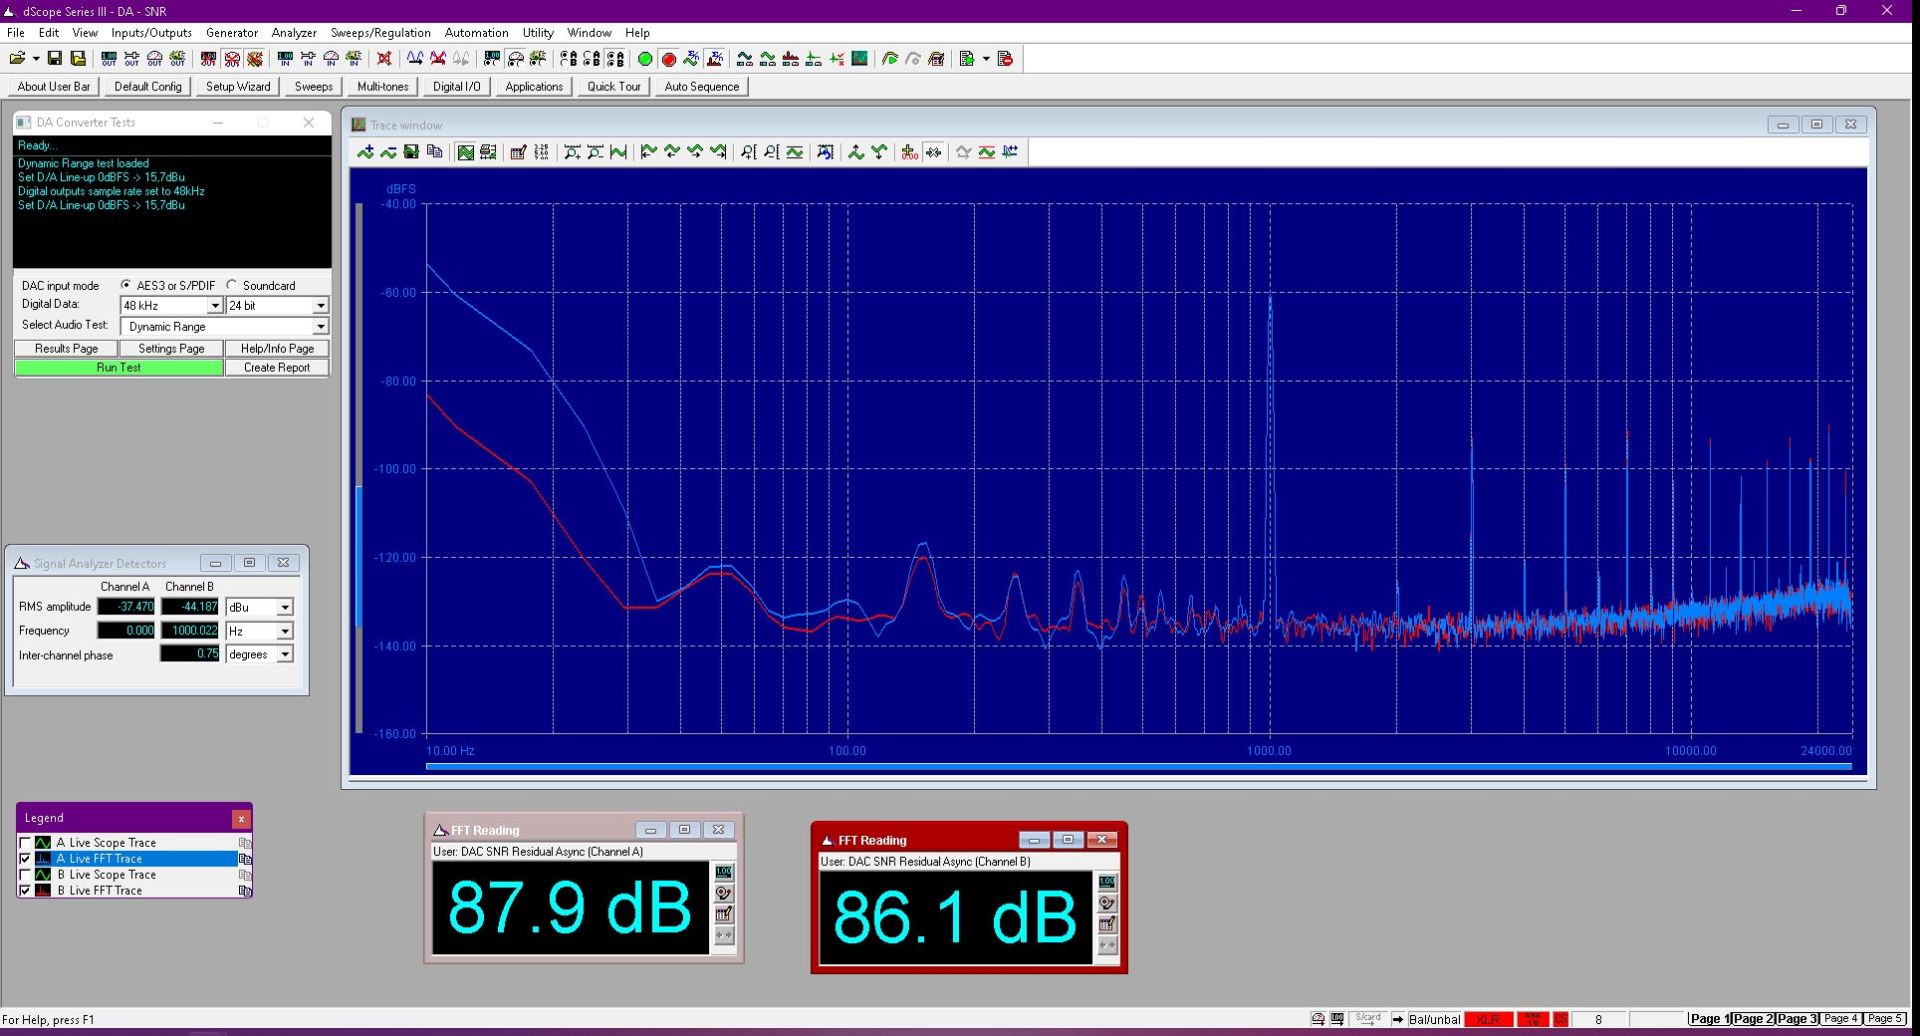Open the degrees phase units dropdown
The image size is (1920, 1036).
click(x=285, y=655)
